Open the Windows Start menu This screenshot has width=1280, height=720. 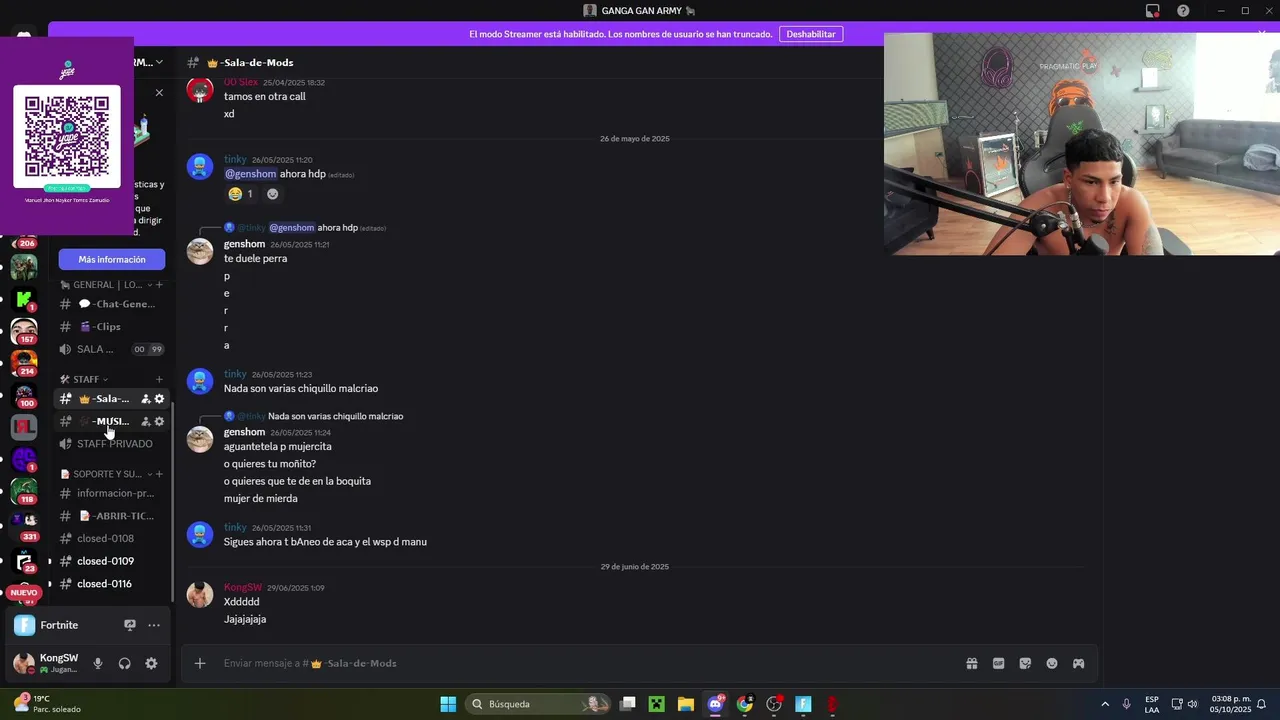point(448,704)
